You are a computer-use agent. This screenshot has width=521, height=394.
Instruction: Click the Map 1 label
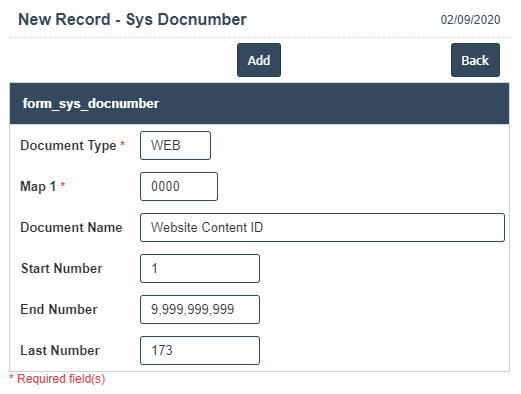pos(38,186)
